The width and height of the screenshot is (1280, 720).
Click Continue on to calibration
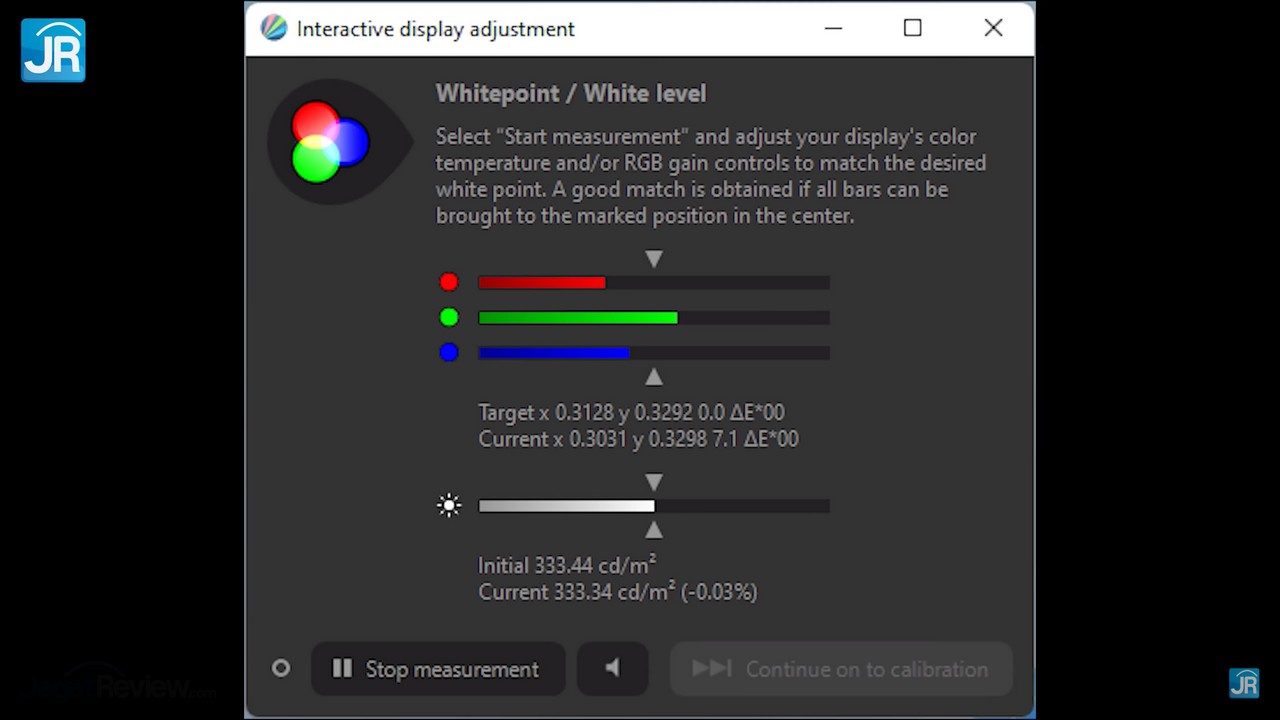[841, 669]
